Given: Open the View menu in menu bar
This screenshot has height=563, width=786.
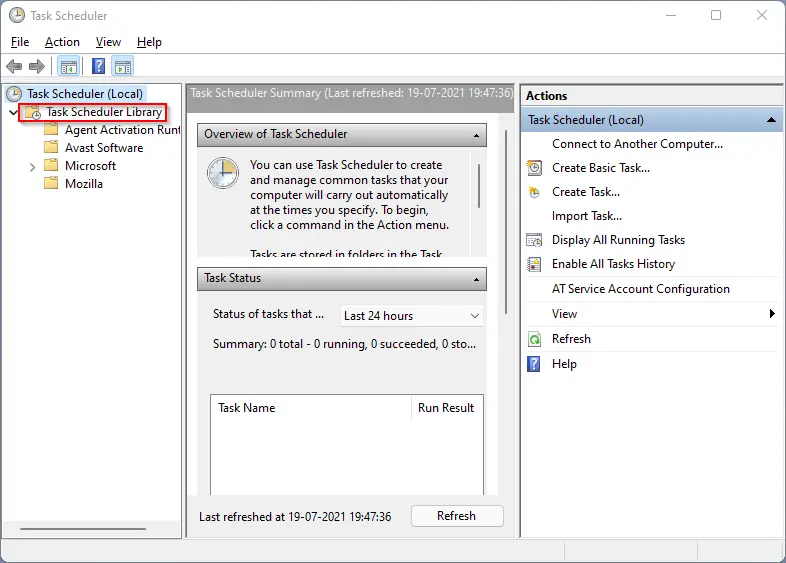Looking at the screenshot, I should [x=108, y=42].
